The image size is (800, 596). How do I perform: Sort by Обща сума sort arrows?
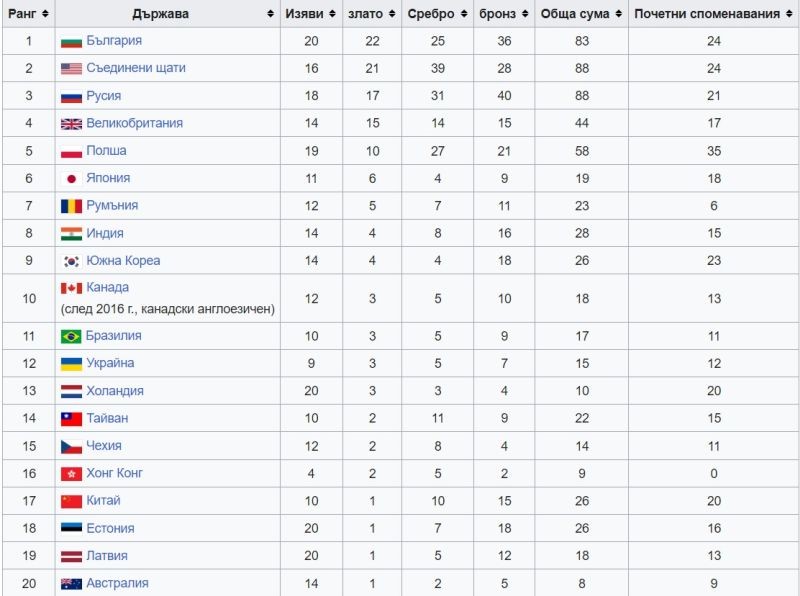tap(618, 14)
